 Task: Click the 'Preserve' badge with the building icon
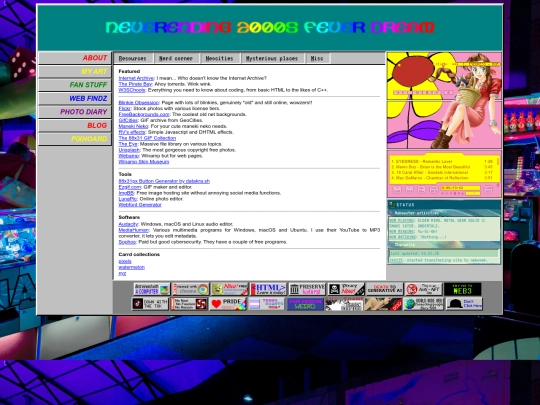coord(307,289)
